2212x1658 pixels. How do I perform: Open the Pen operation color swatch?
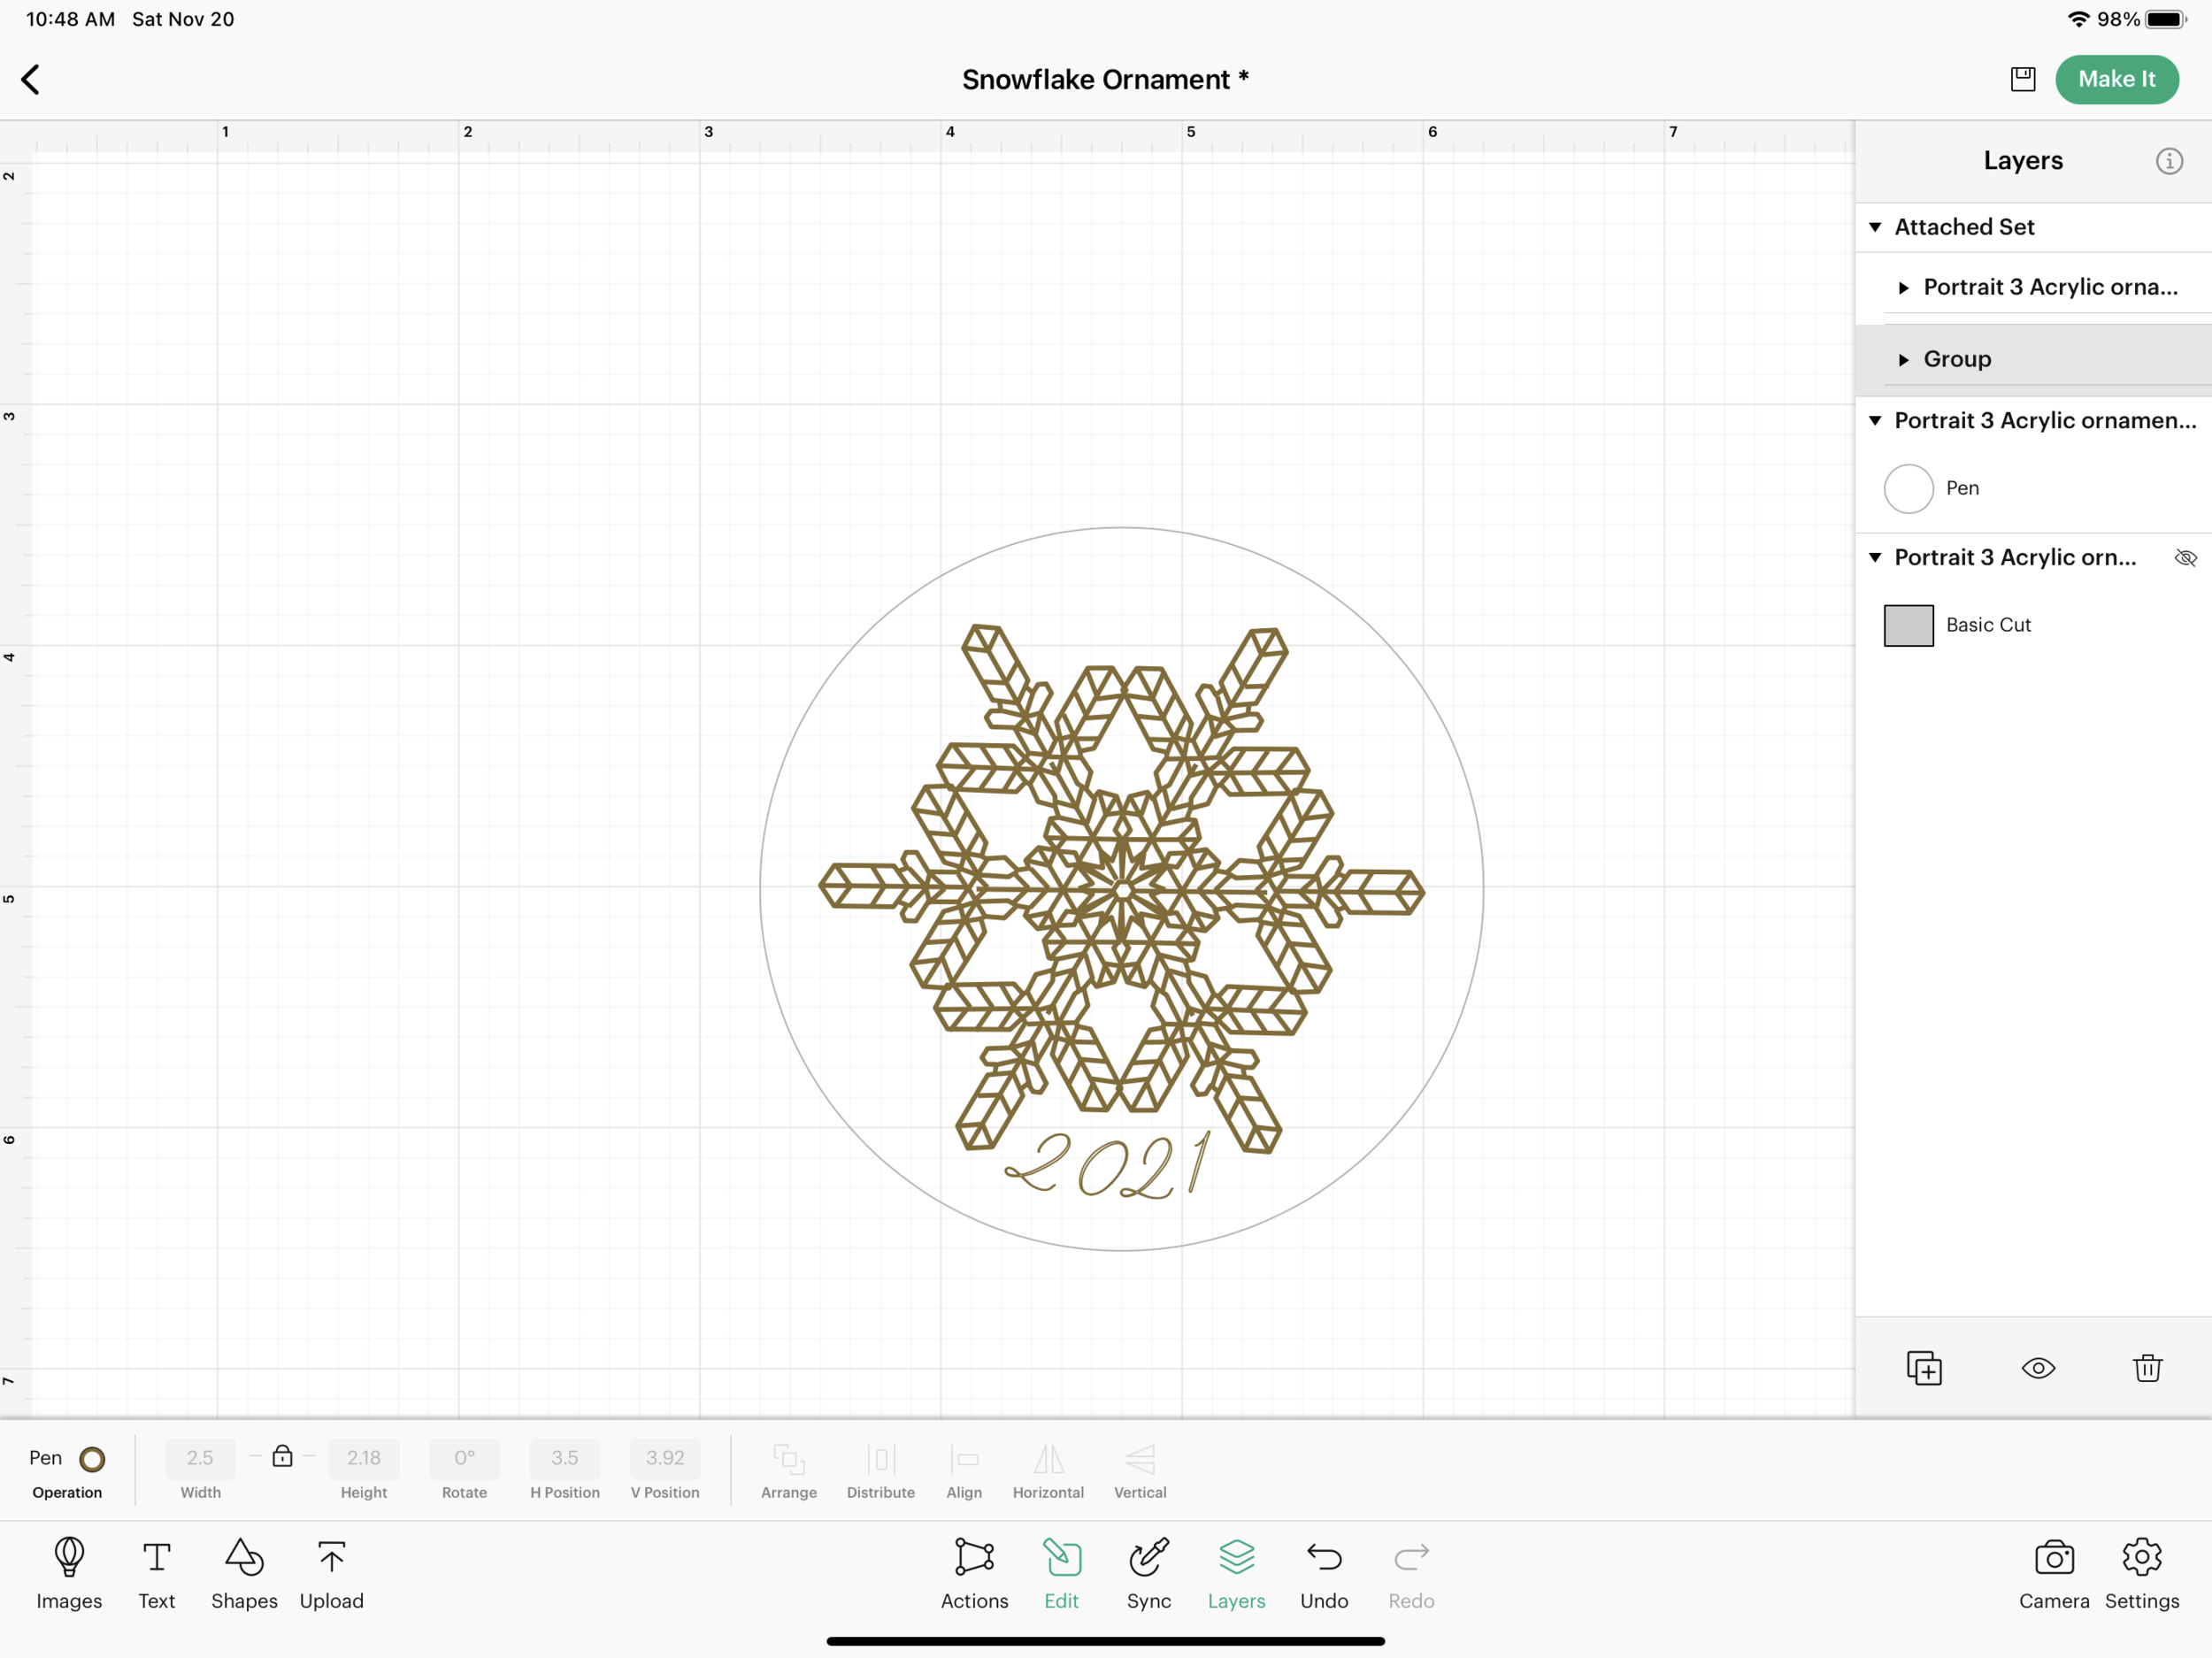92,1459
